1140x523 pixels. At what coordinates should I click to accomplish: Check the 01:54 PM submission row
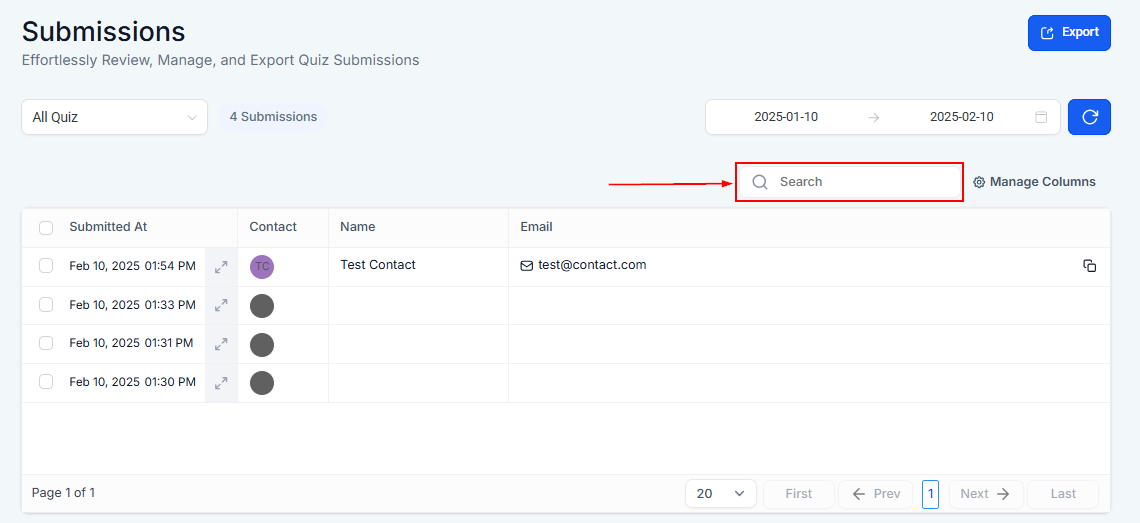pos(46,266)
